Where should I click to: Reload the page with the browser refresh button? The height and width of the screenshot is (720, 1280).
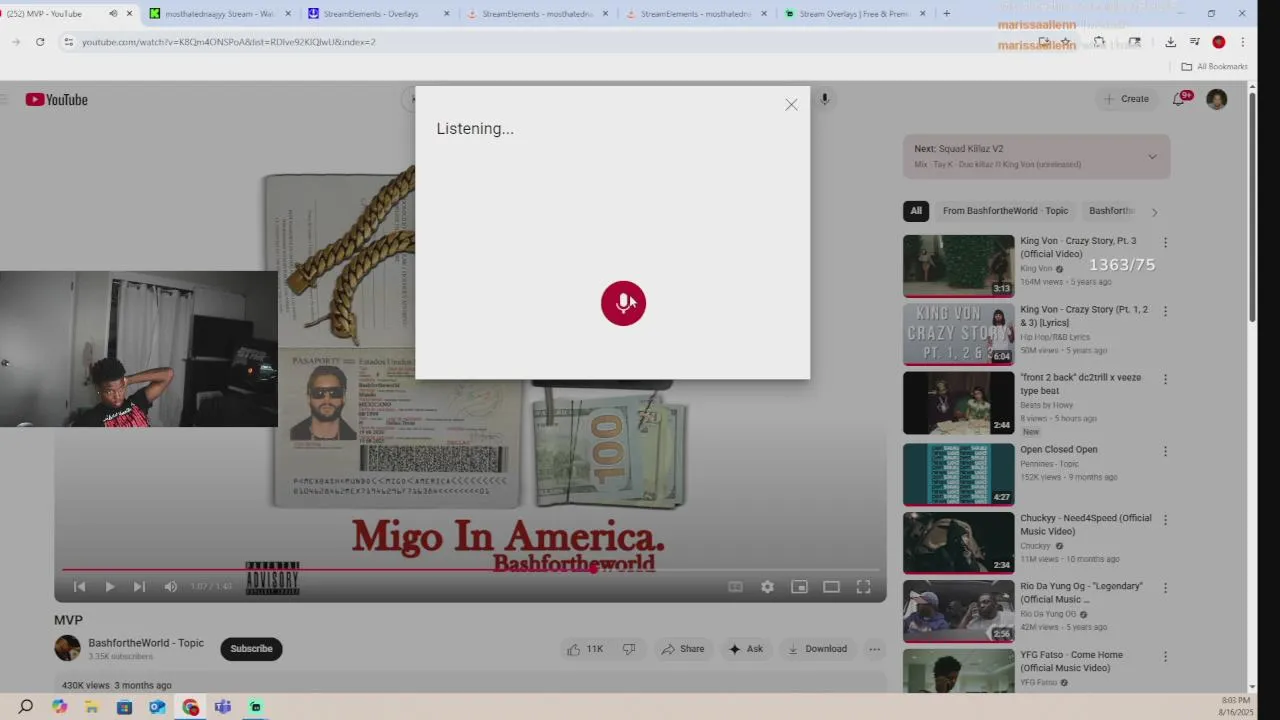click(40, 42)
